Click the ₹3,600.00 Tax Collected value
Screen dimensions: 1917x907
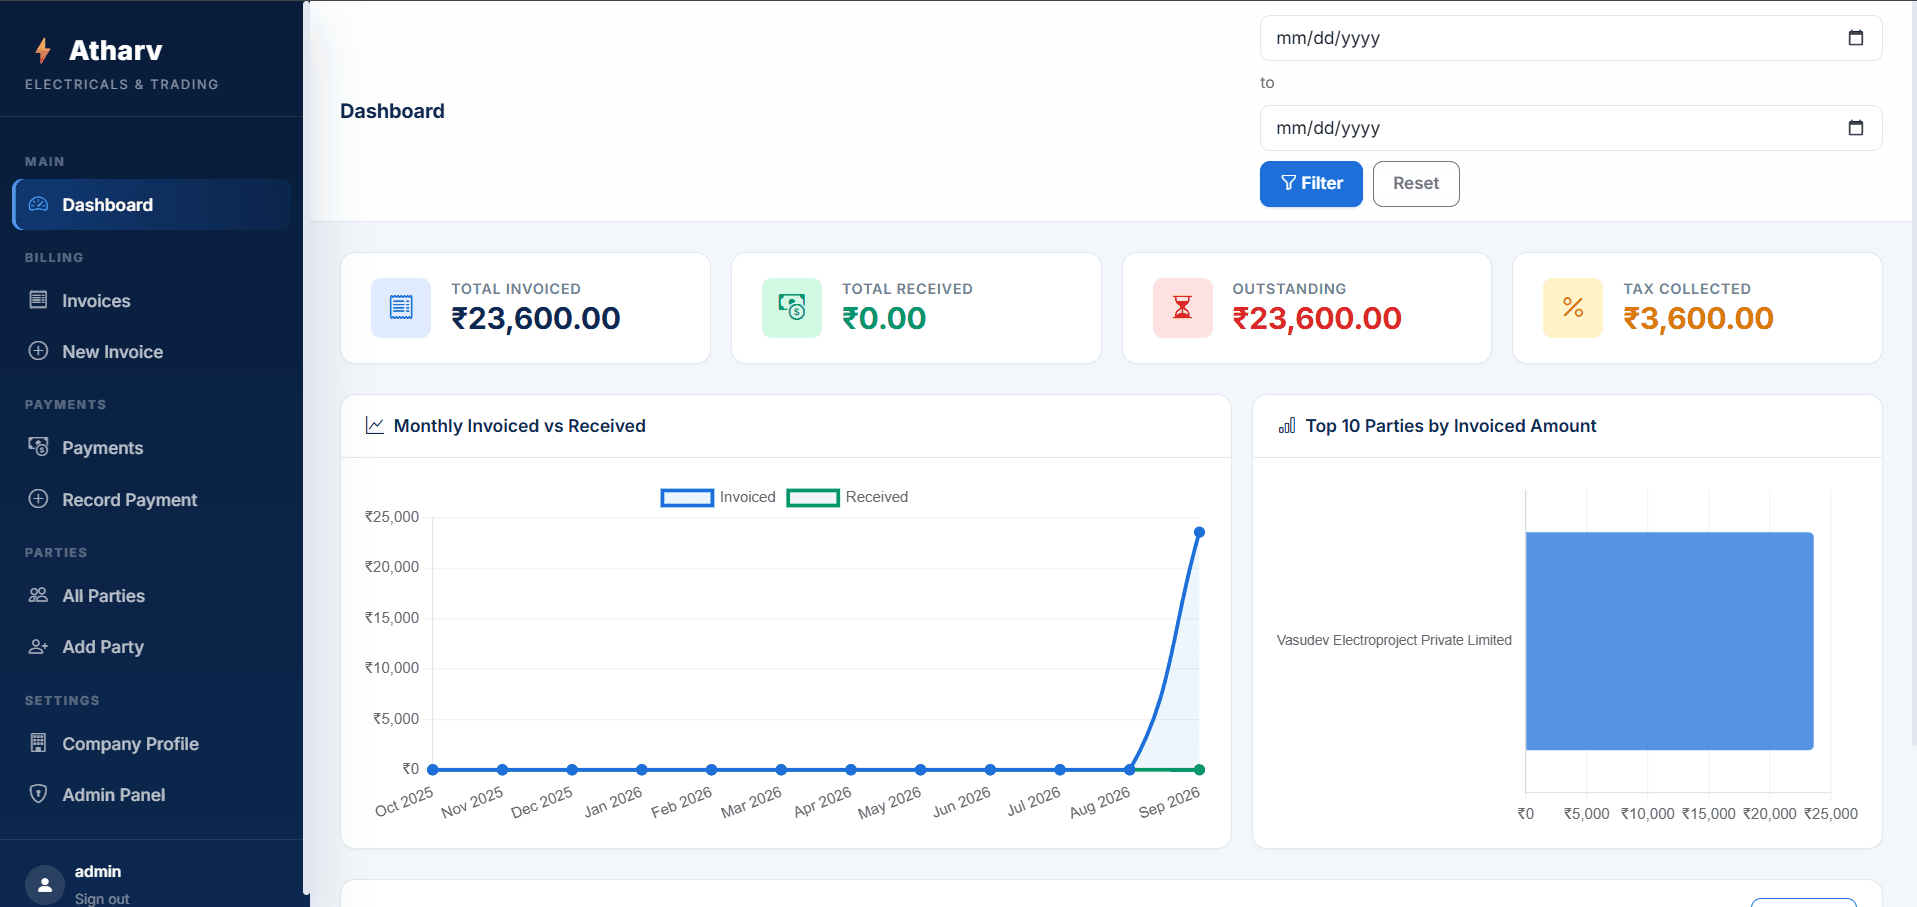coord(1698,318)
